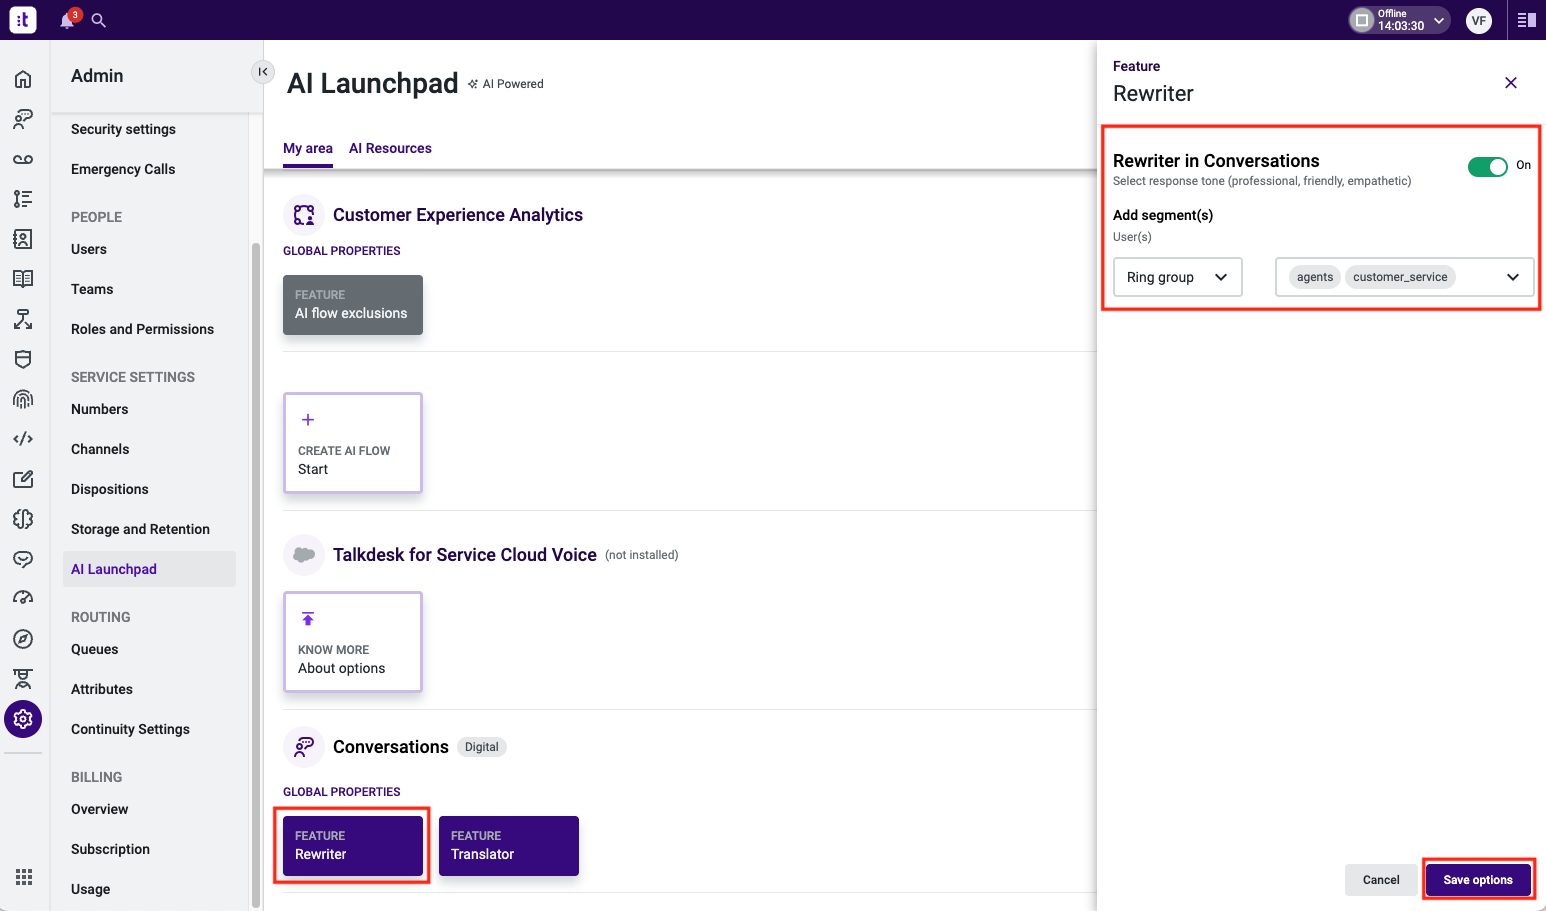Viewport: 1546px width, 911px height.
Task: Open Channels under Service Settings
Action: point(100,449)
